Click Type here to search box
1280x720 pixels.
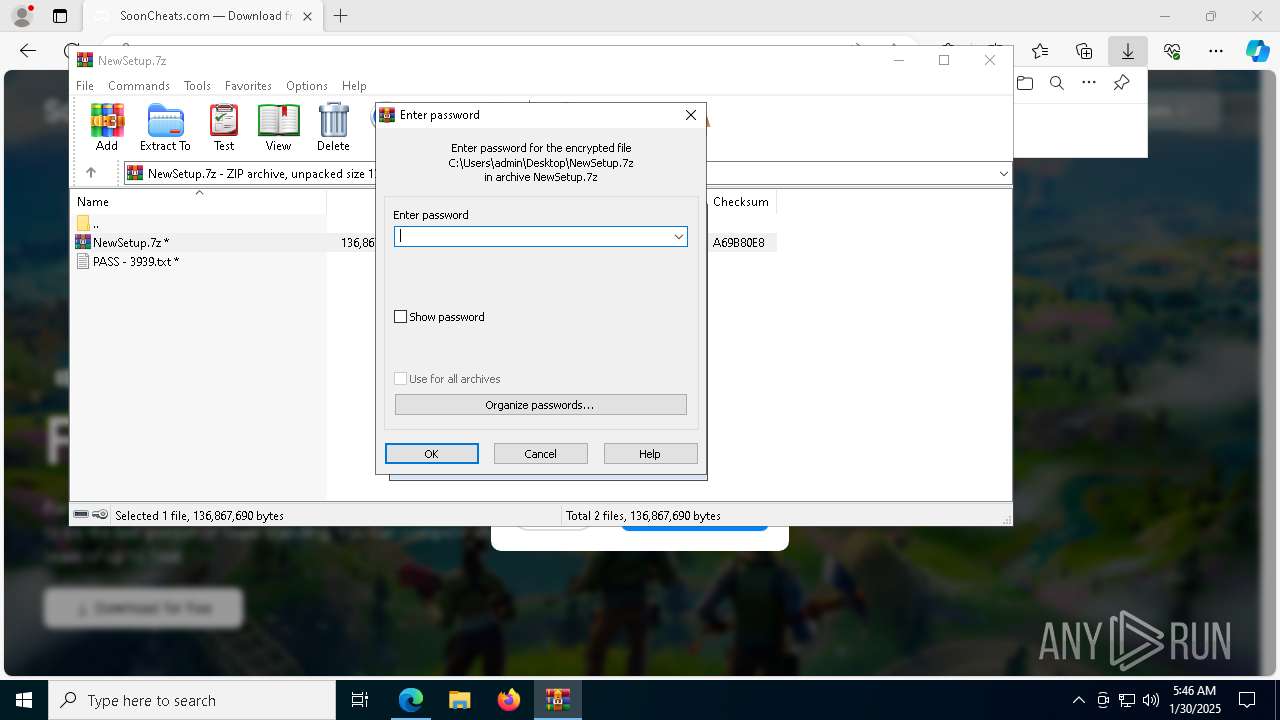(192, 700)
